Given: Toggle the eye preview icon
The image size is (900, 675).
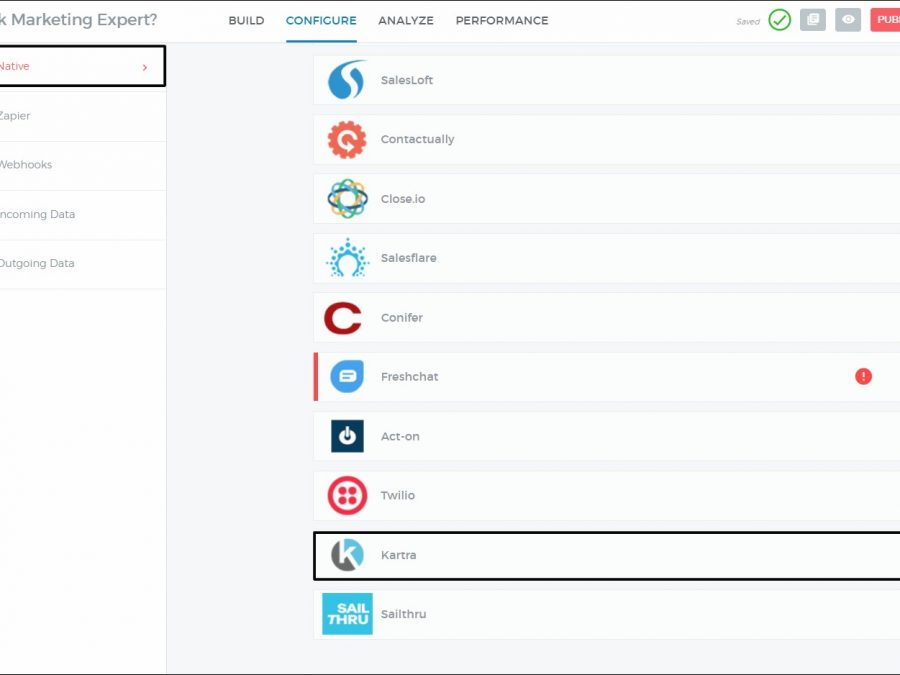Looking at the screenshot, I should 848,20.
